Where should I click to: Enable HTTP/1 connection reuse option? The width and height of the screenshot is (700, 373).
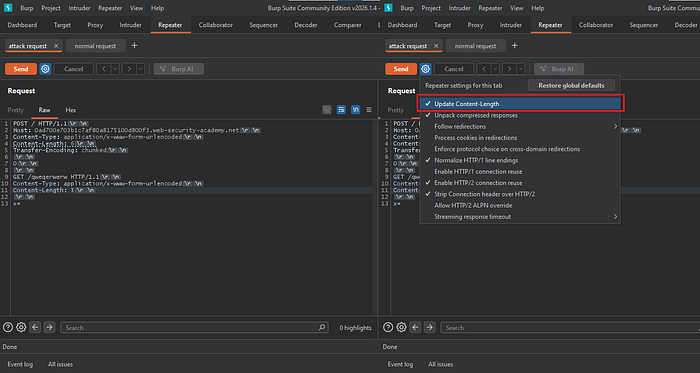[520, 171]
